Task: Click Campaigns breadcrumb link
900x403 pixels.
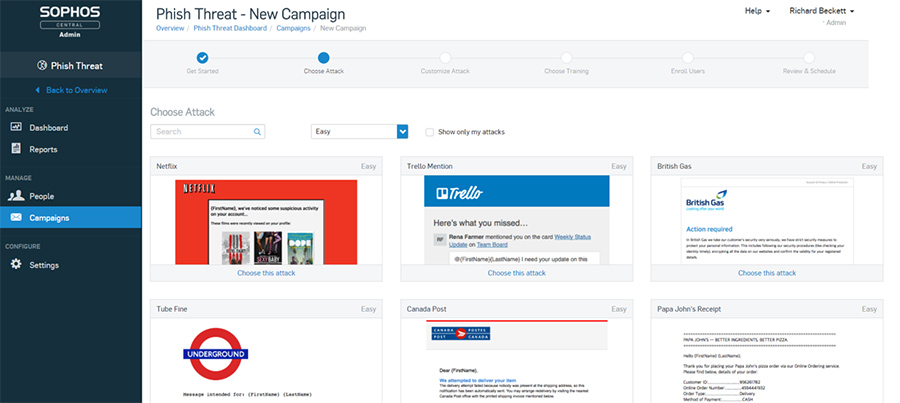Action: (x=293, y=28)
